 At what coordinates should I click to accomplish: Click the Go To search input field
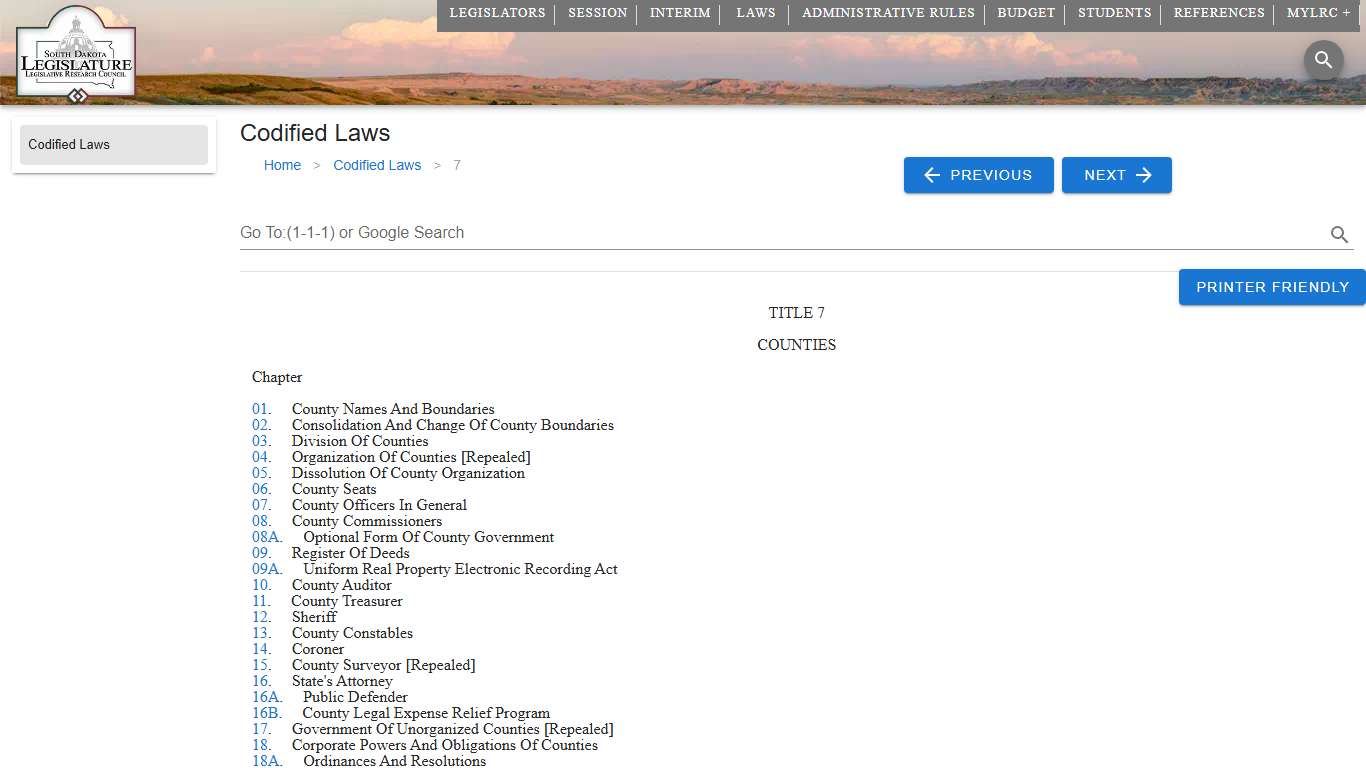pos(700,232)
